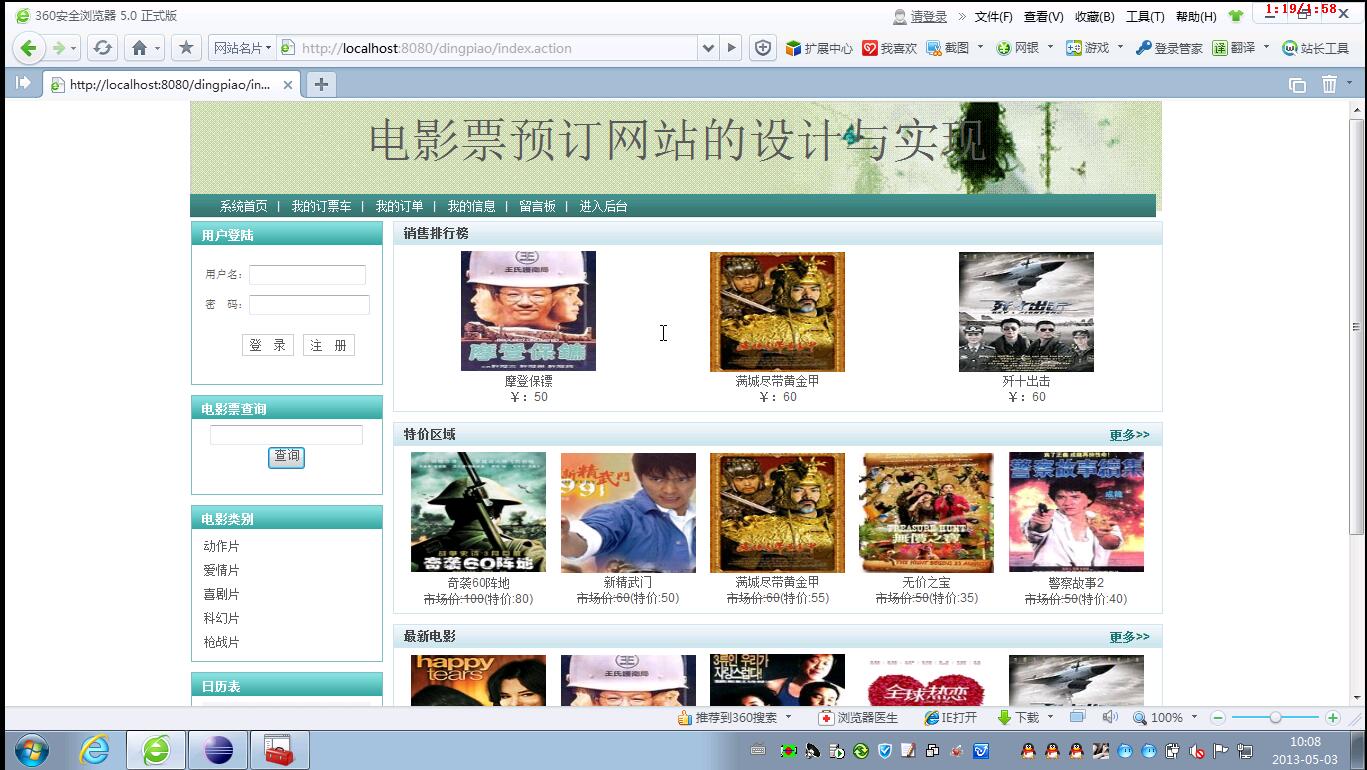Screen dimensions: 1367x770
Task: Expand the 游戏 dropdown arrow
Action: pyautogui.click(x=1120, y=47)
